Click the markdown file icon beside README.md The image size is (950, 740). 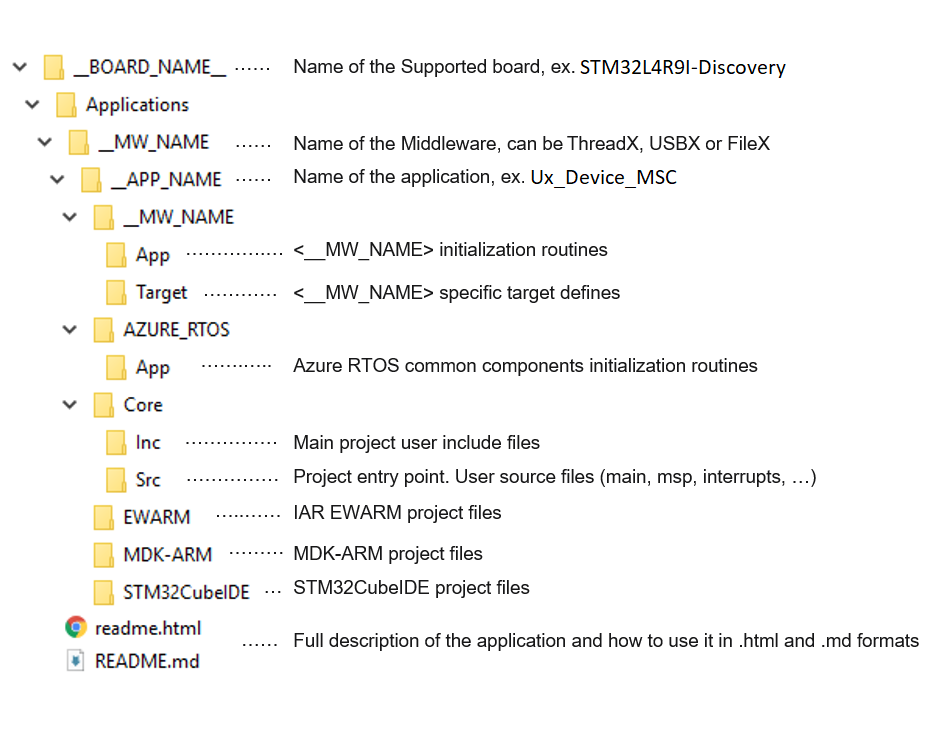tap(75, 661)
